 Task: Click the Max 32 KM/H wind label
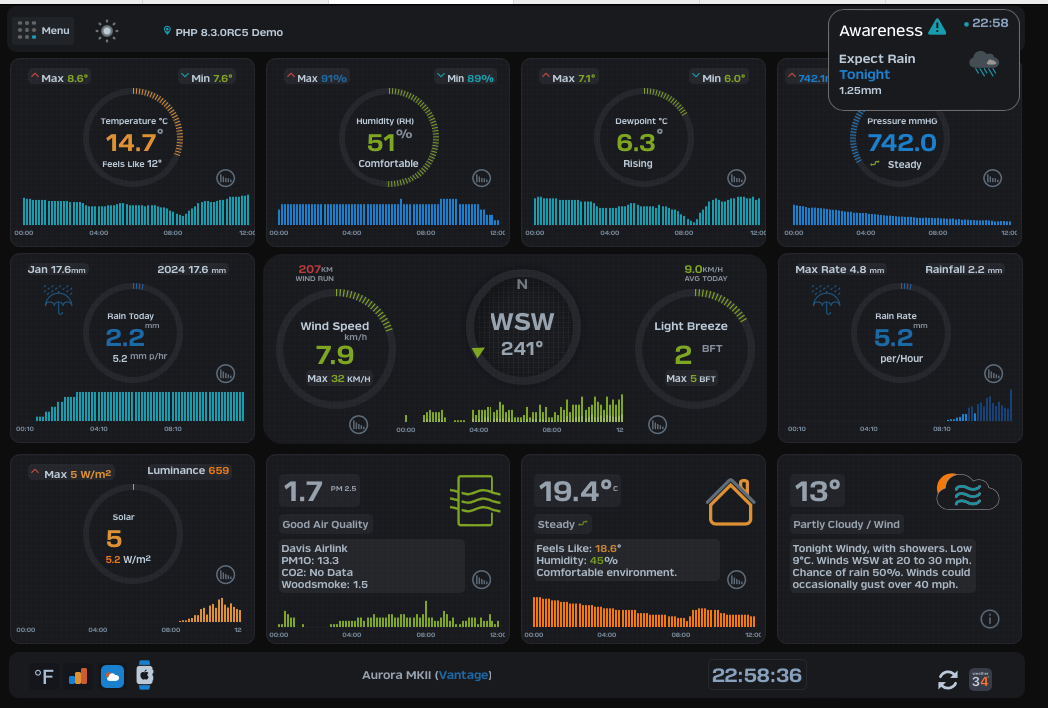point(338,378)
